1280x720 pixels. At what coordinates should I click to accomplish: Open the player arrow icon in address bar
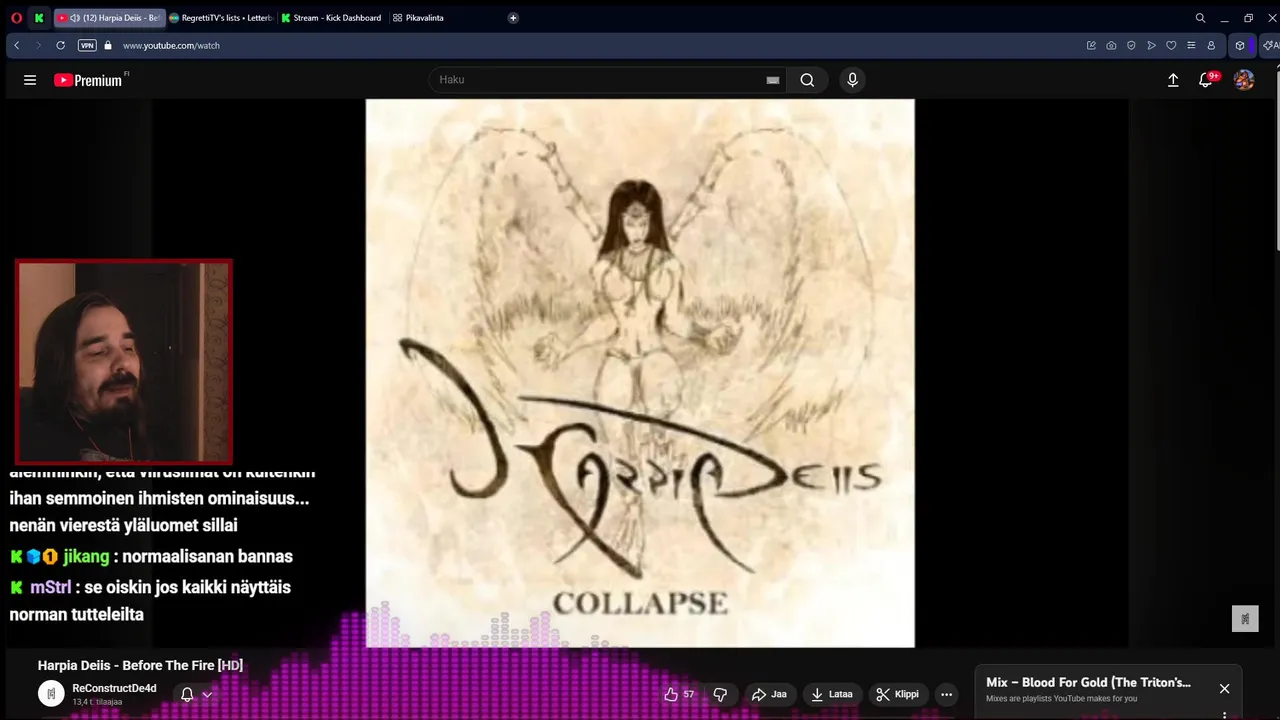point(1151,45)
